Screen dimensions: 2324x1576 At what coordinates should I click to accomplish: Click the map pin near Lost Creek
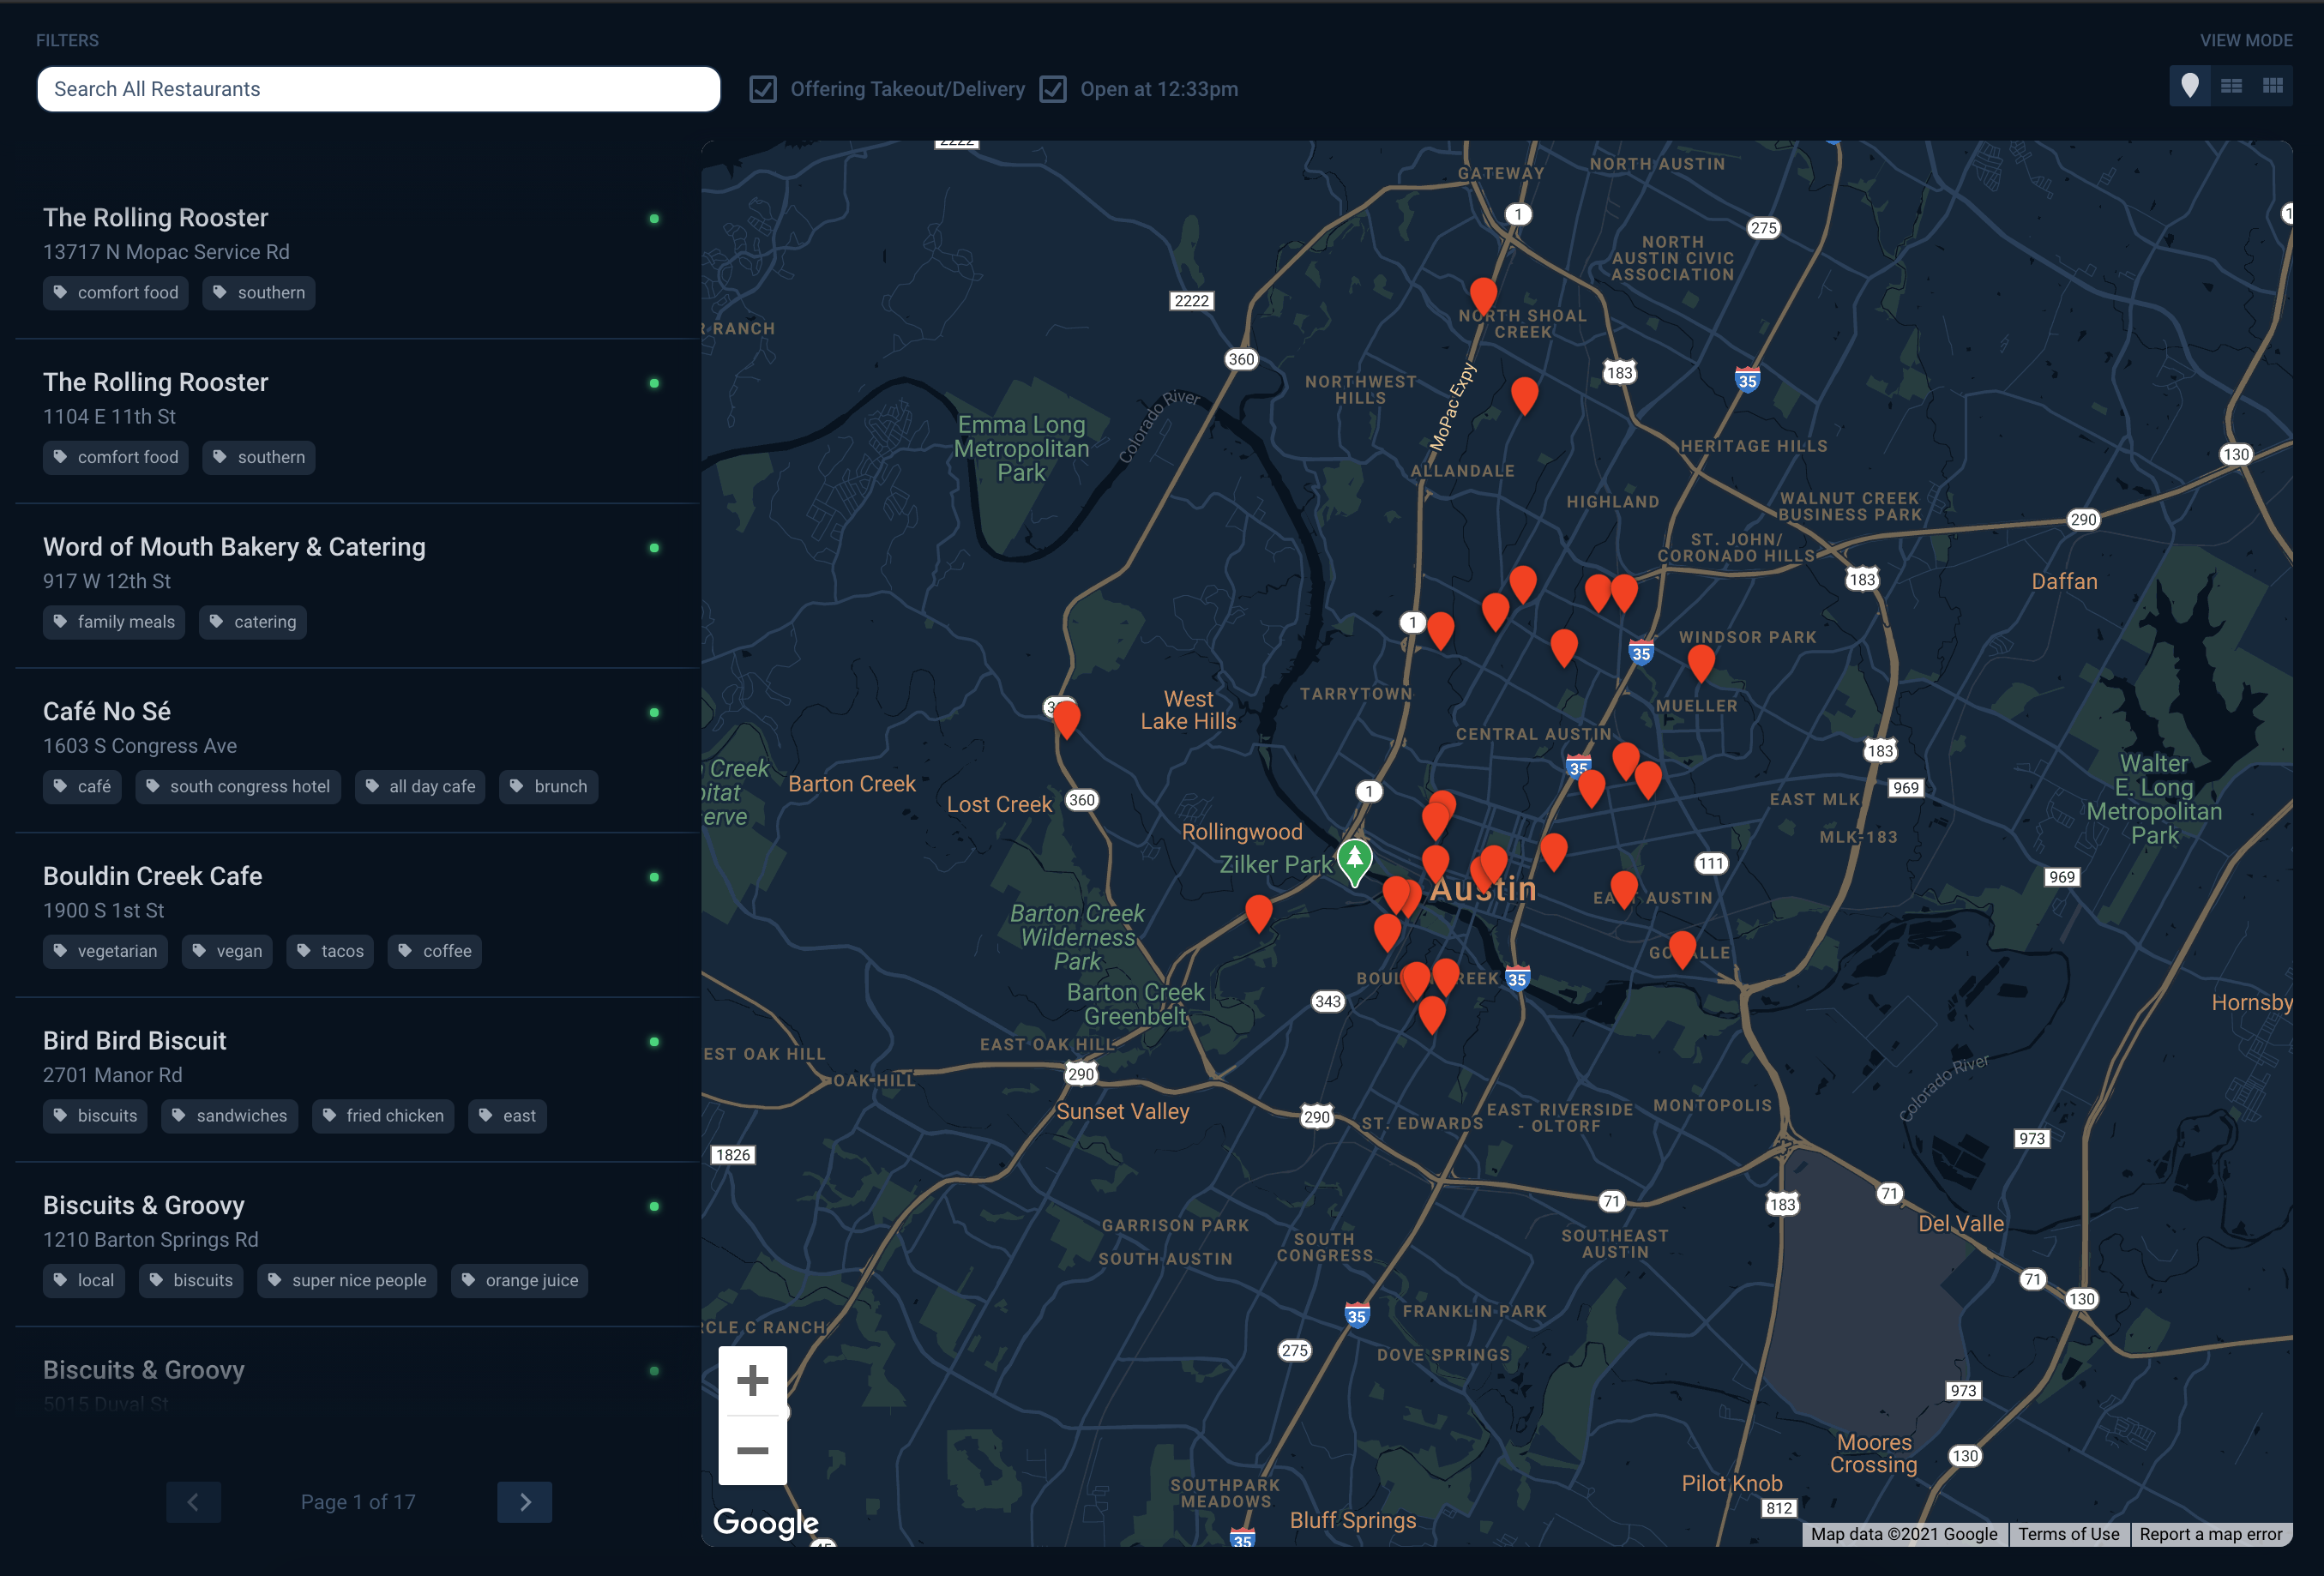pos(1066,717)
